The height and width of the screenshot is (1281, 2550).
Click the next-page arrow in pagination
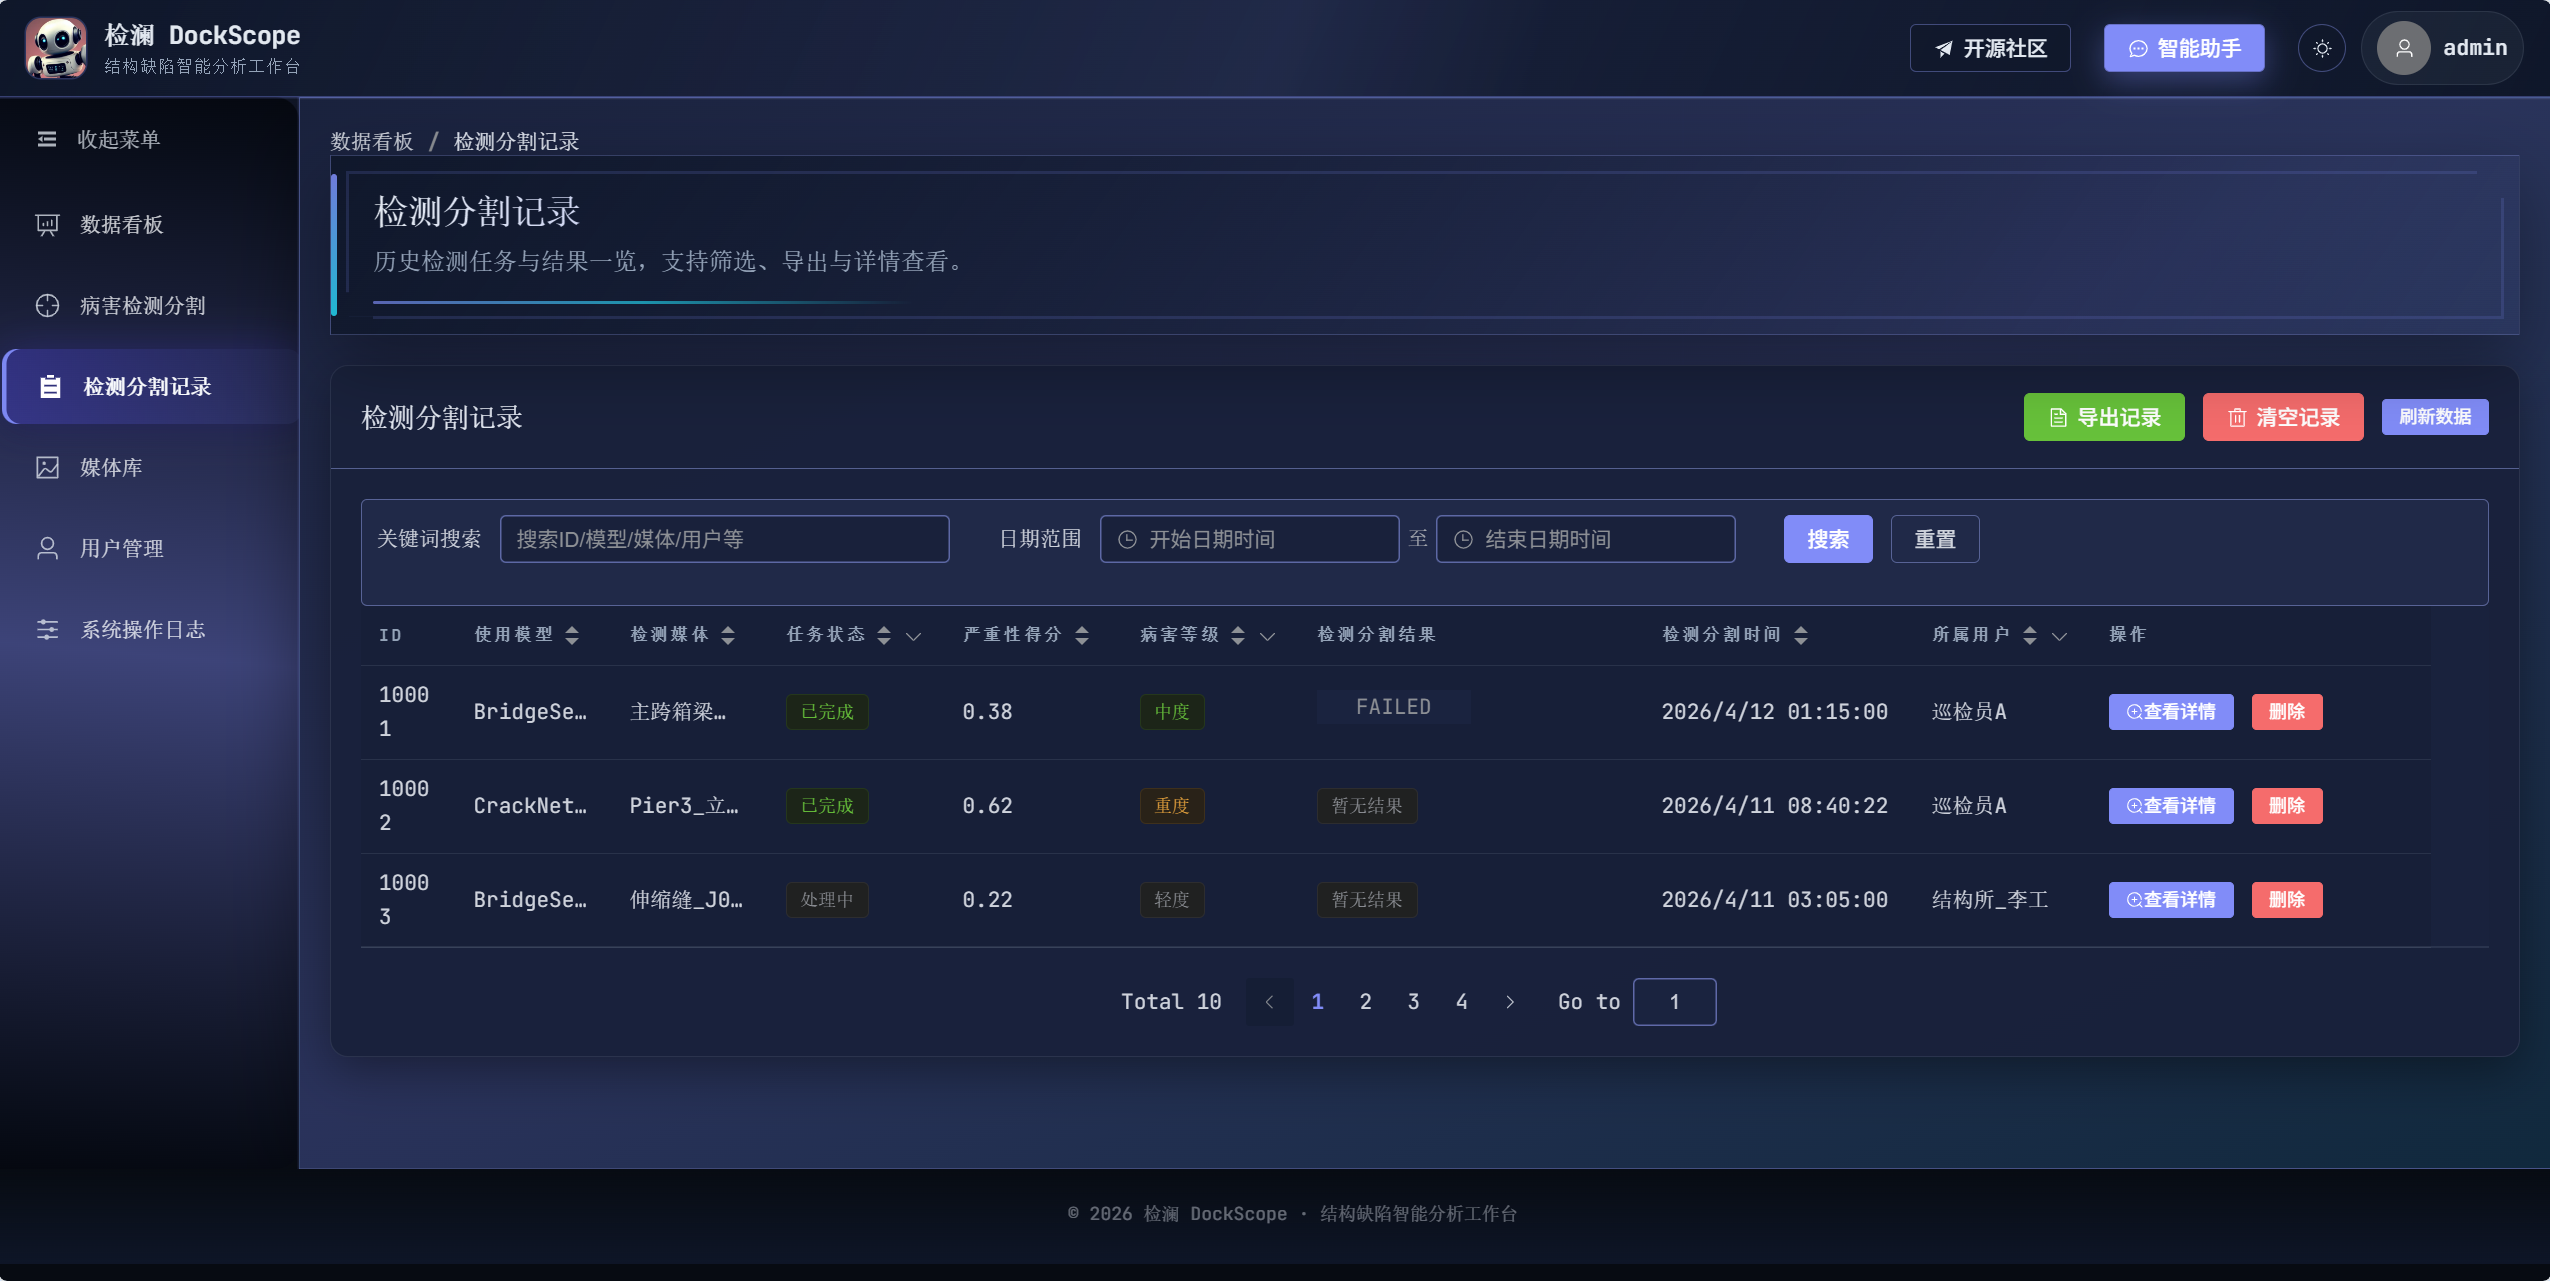[1510, 1002]
